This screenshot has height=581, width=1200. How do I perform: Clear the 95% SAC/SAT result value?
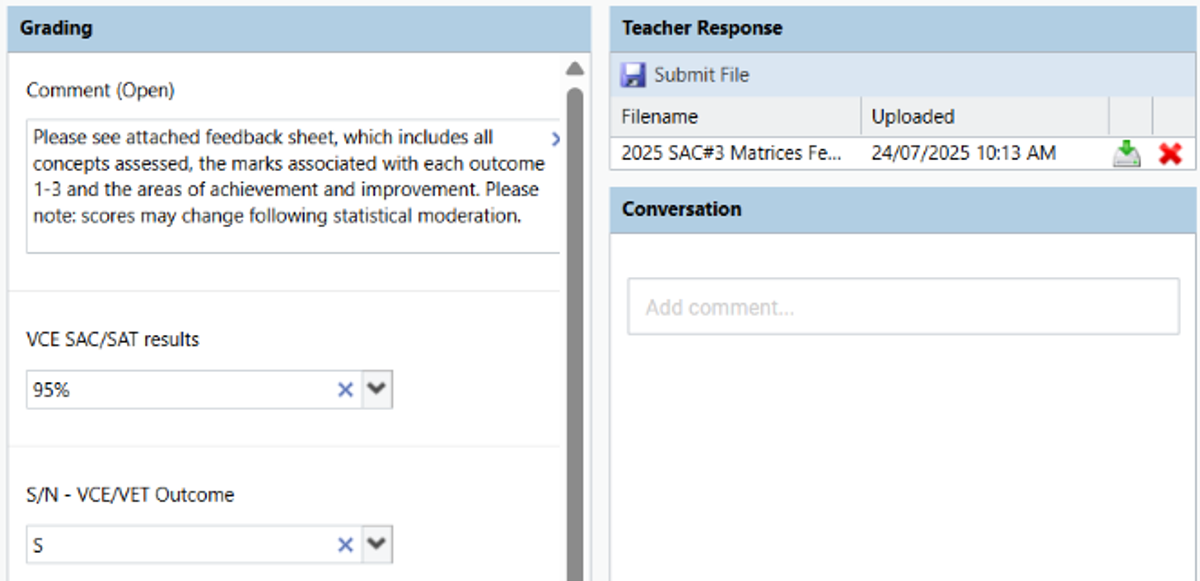pyautogui.click(x=345, y=391)
